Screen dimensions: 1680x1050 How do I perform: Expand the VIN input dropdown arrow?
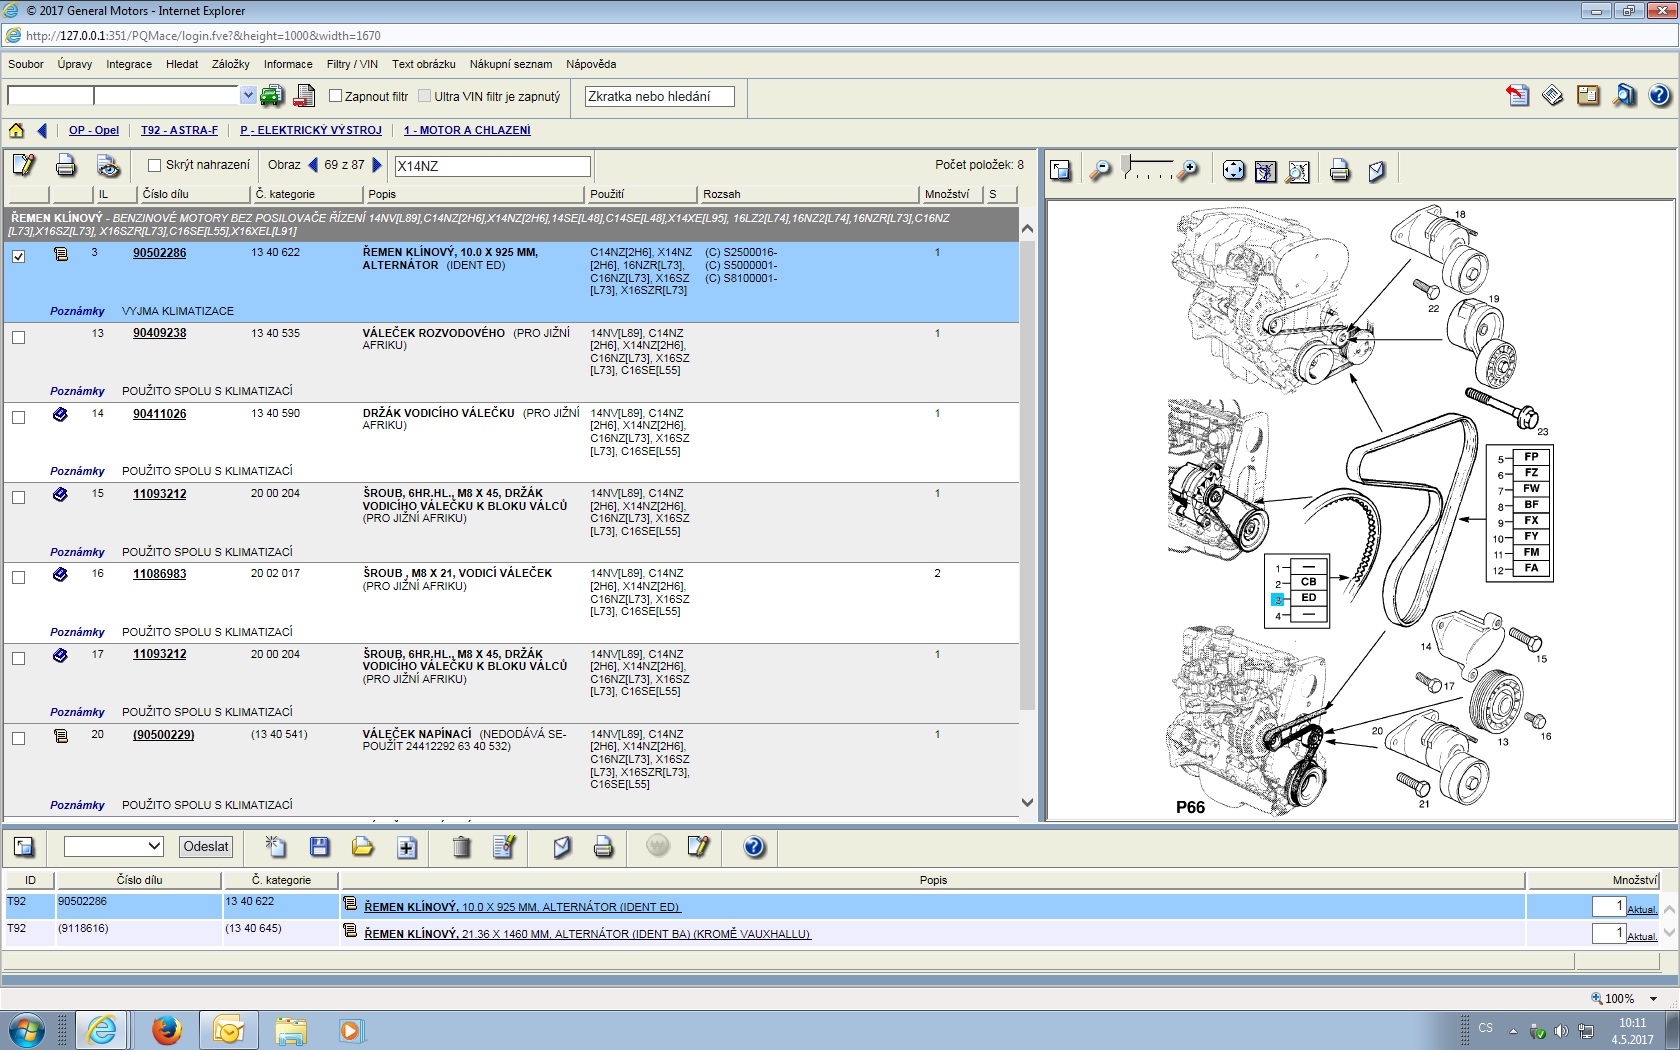(248, 95)
